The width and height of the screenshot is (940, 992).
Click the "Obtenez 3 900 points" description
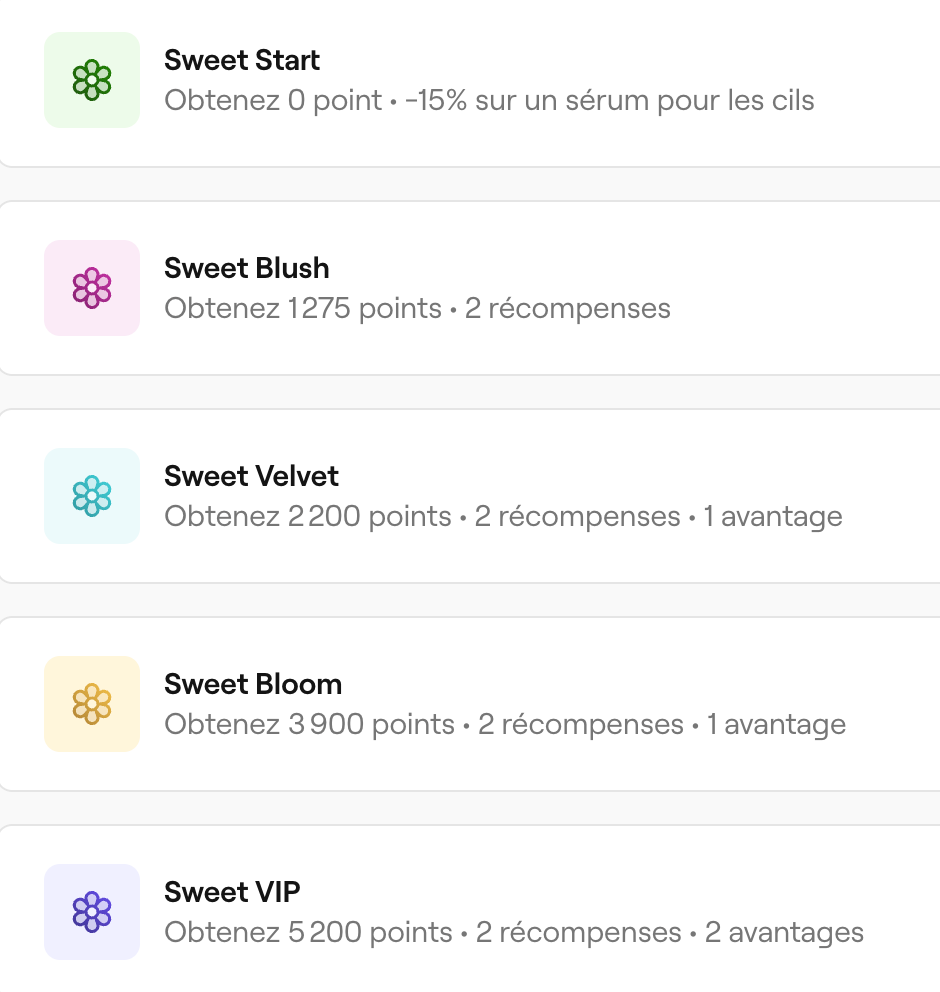(310, 725)
